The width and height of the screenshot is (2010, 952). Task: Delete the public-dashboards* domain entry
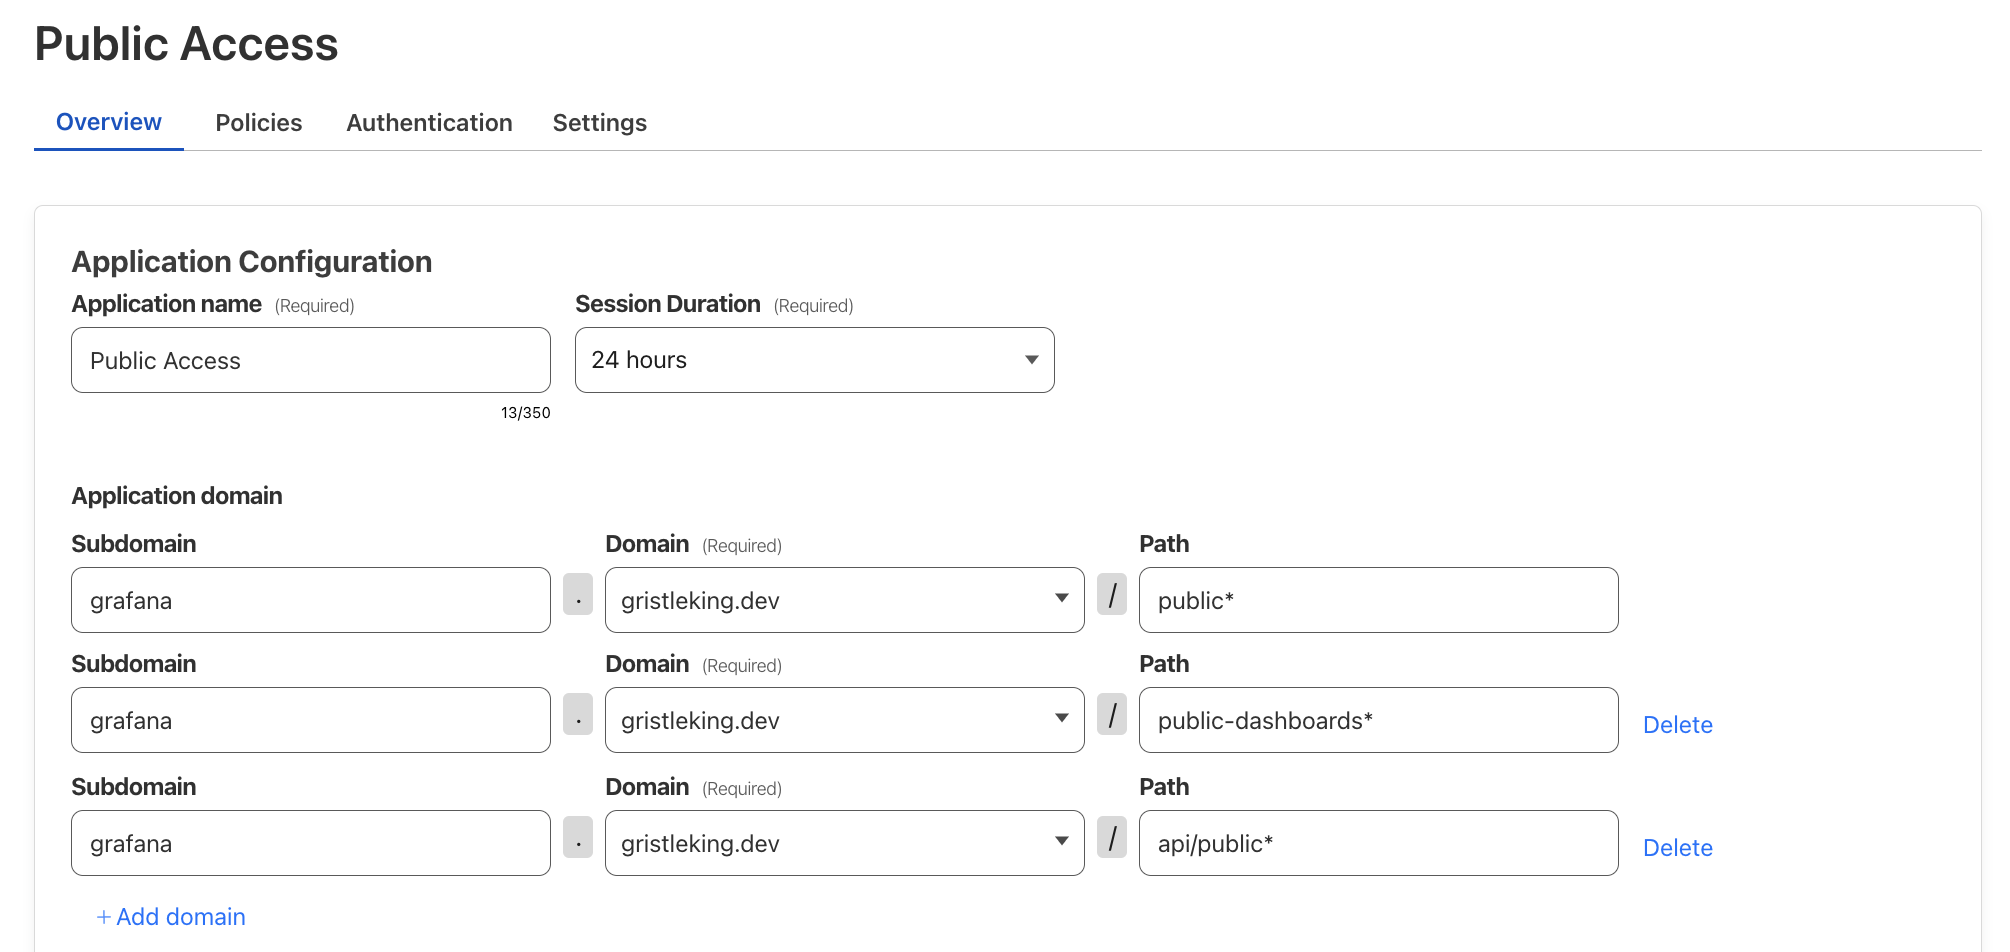tap(1678, 724)
